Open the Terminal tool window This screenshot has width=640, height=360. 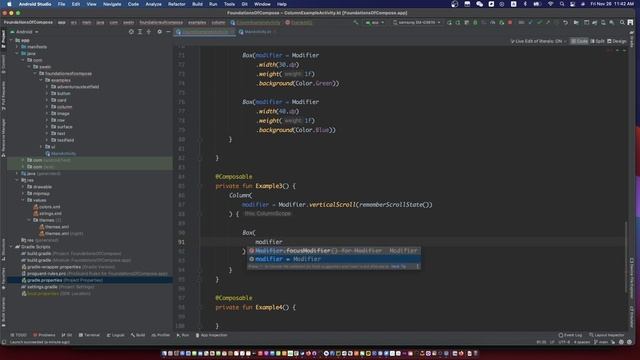[89, 335]
